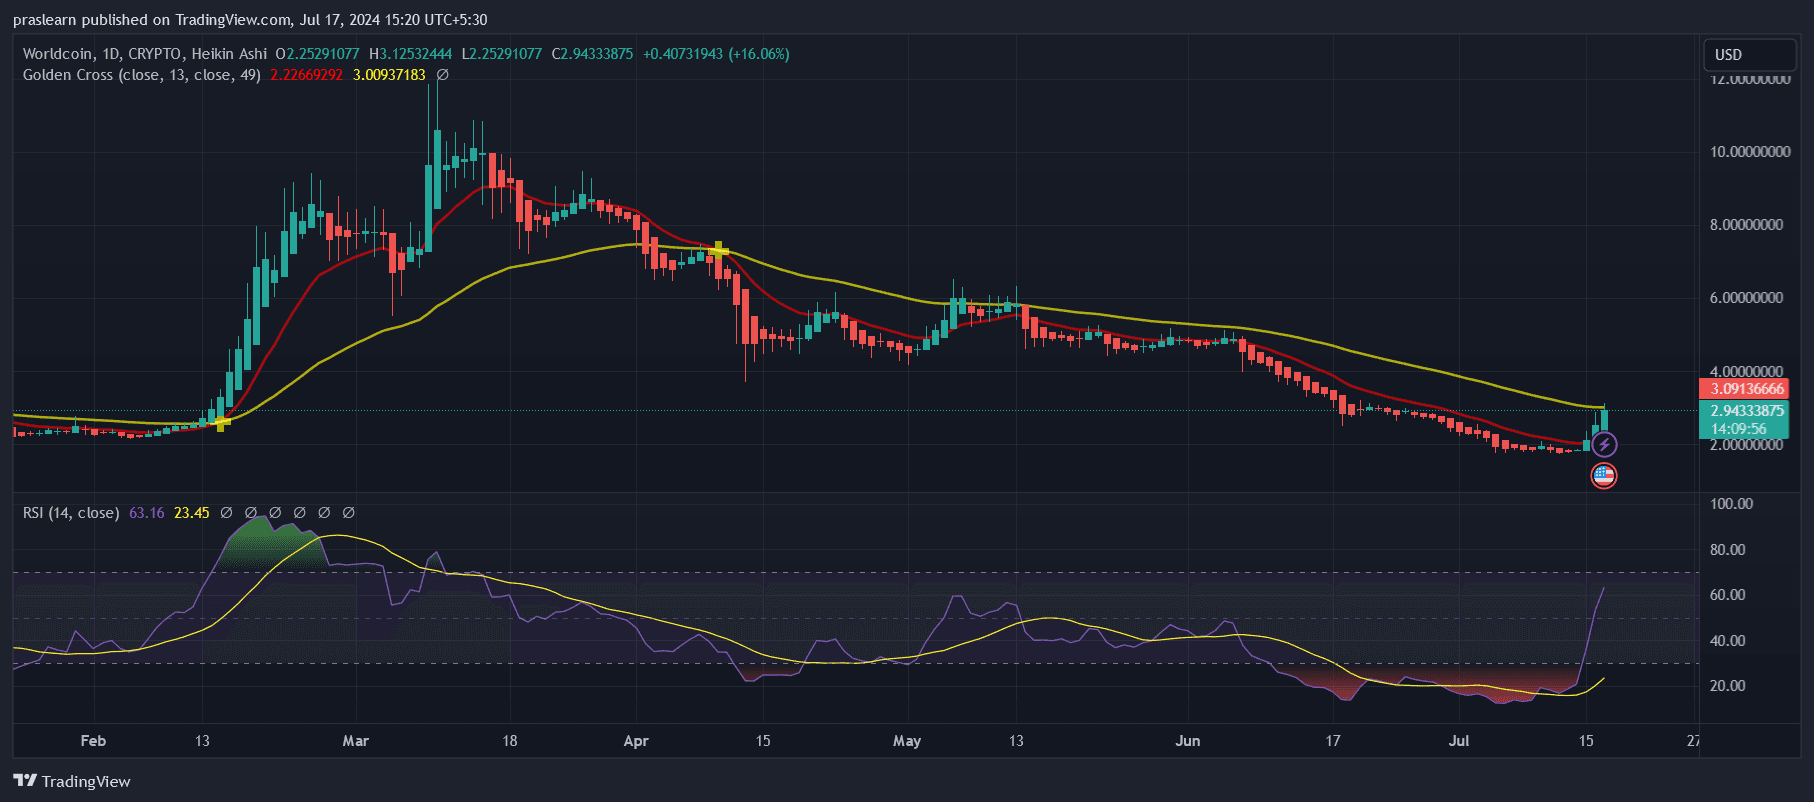Click the Apr label on time axis
Image resolution: width=1814 pixels, height=802 pixels.
tap(636, 740)
